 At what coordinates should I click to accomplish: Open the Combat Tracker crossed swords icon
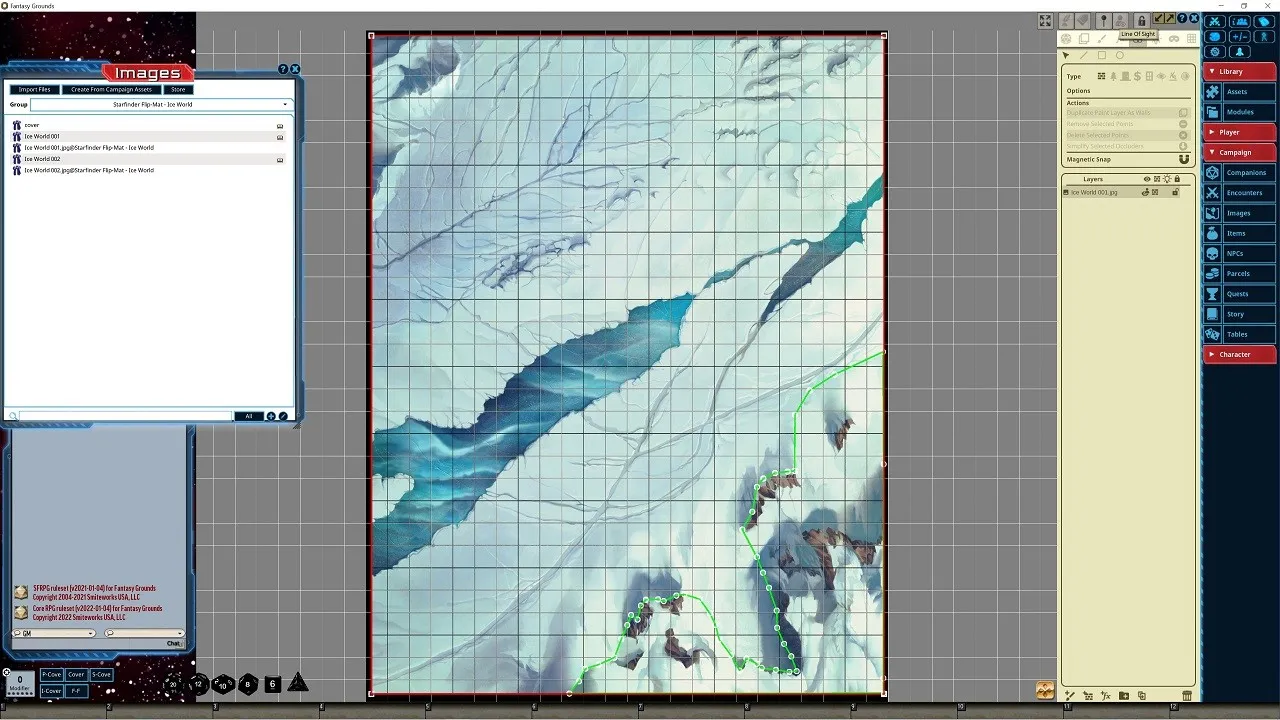point(1215,21)
